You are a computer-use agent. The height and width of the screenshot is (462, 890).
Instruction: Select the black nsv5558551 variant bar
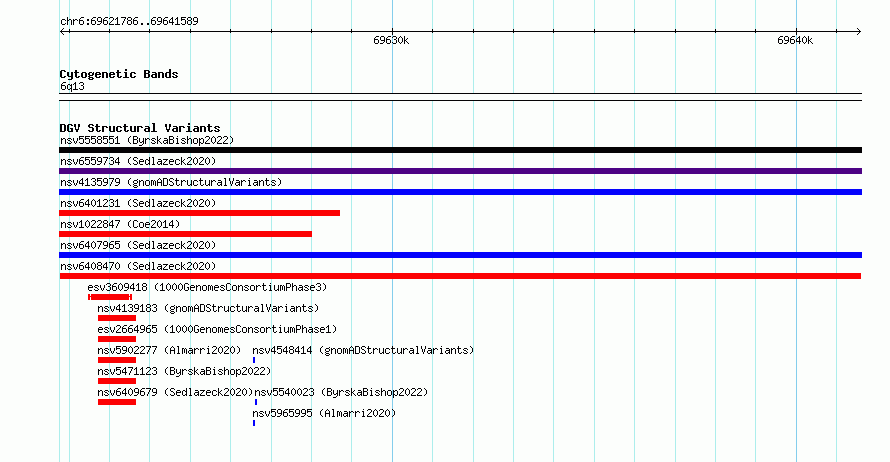[x=460, y=150]
